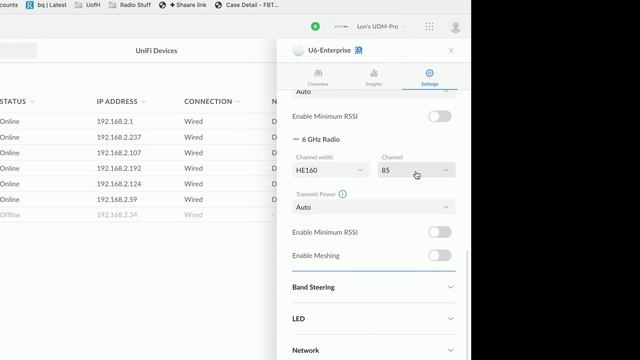Image resolution: width=640 pixels, height=360 pixels.
Task: Open the Shaare link bookmark
Action: pos(182,5)
